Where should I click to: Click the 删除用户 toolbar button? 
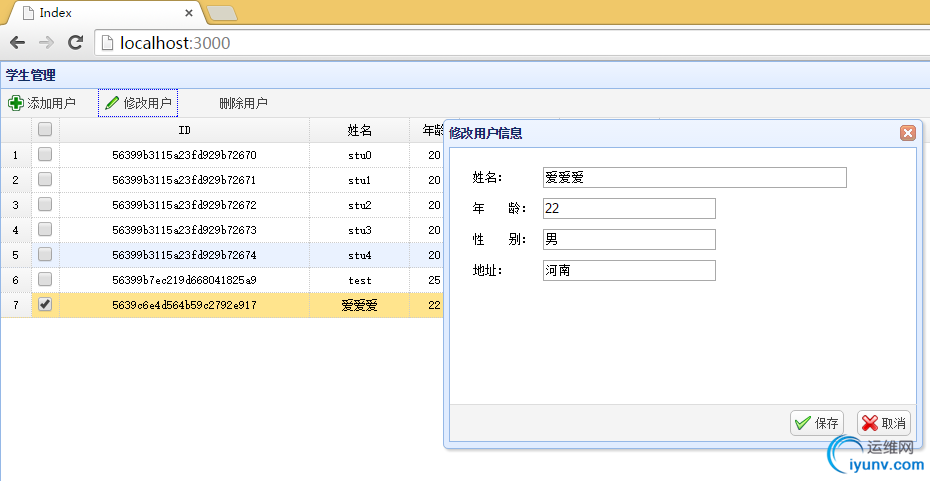tap(243, 103)
